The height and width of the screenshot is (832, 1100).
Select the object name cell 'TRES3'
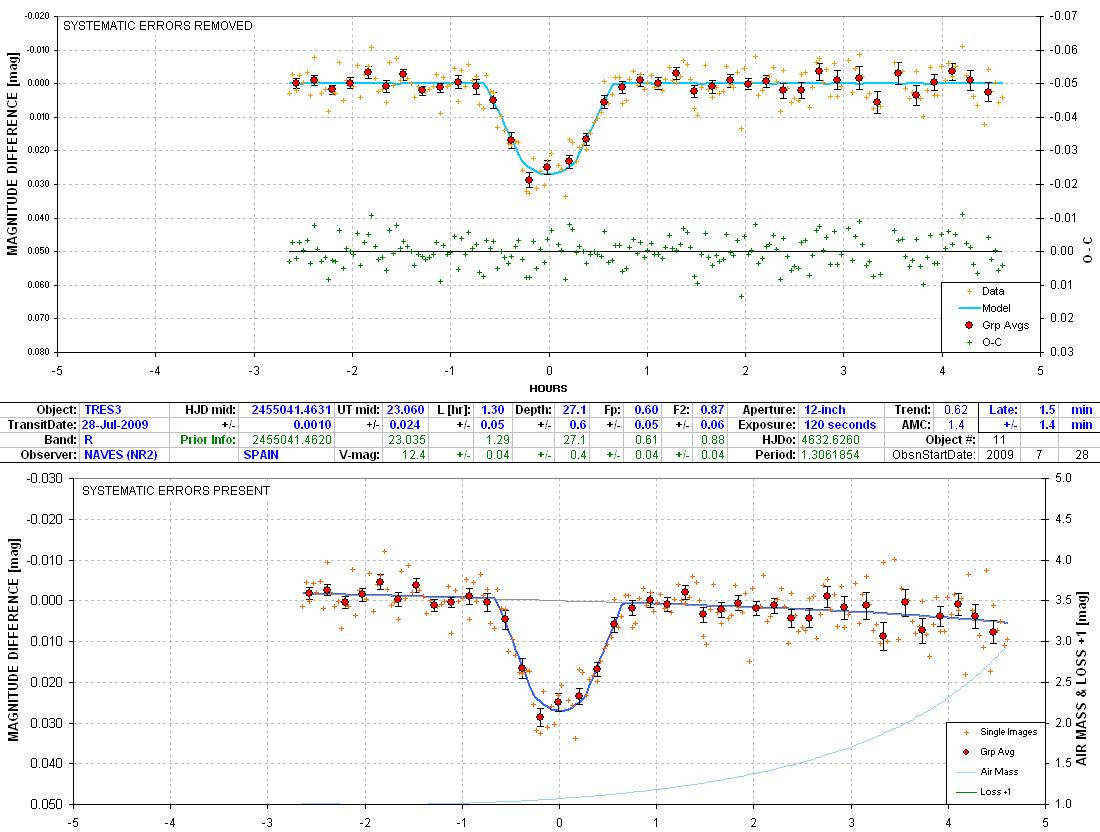(x=103, y=410)
